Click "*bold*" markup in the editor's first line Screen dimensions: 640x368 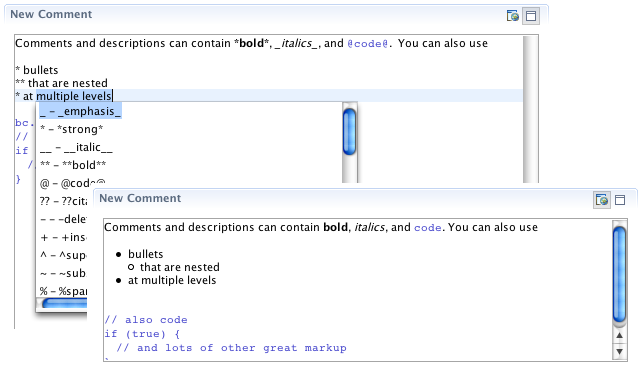pyautogui.click(x=251, y=43)
